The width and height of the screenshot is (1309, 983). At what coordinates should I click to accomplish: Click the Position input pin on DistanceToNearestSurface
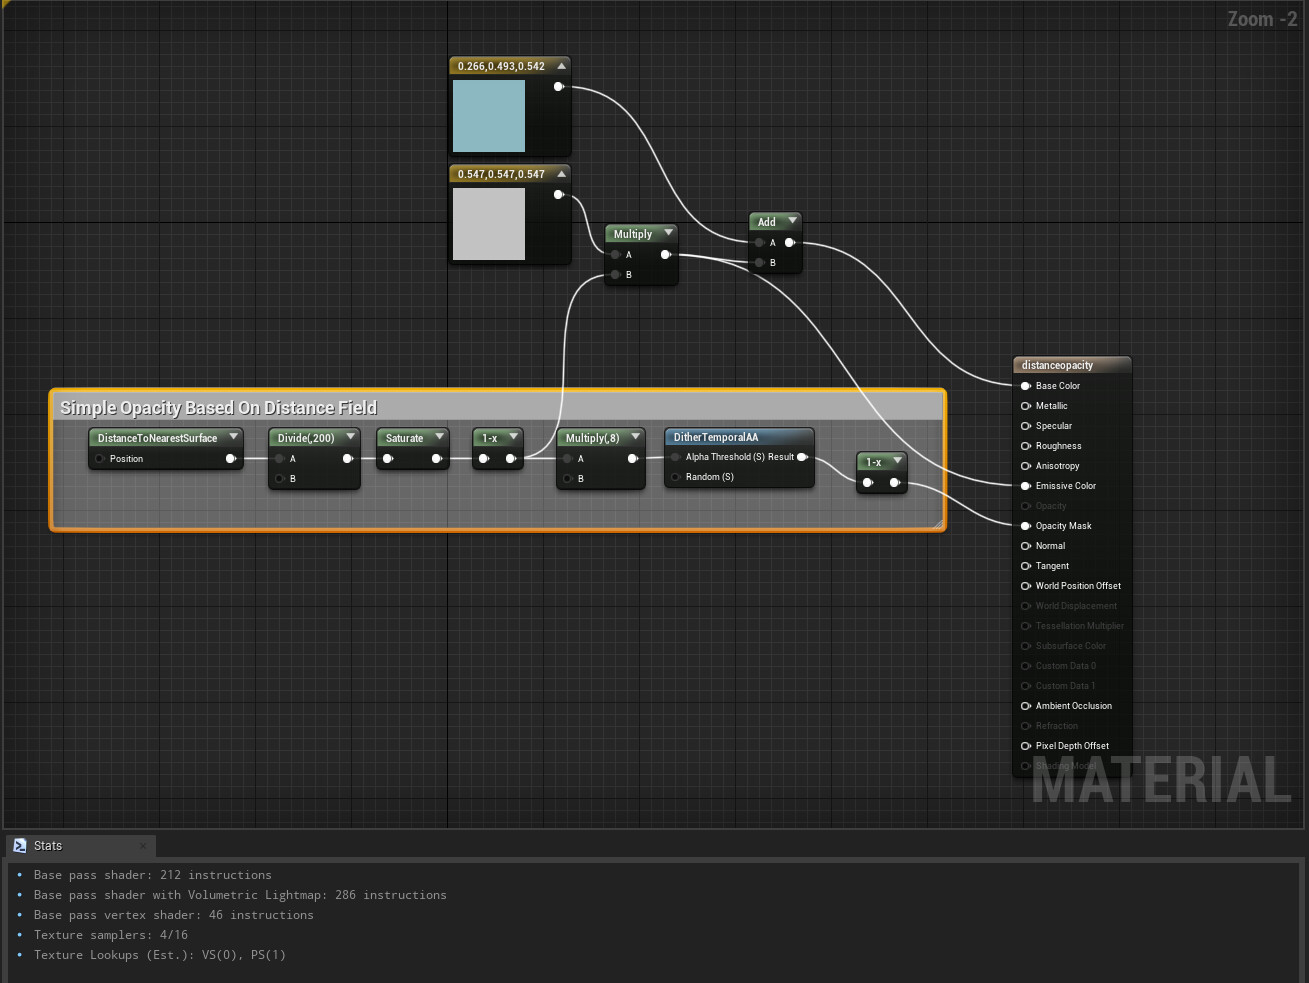pos(99,458)
